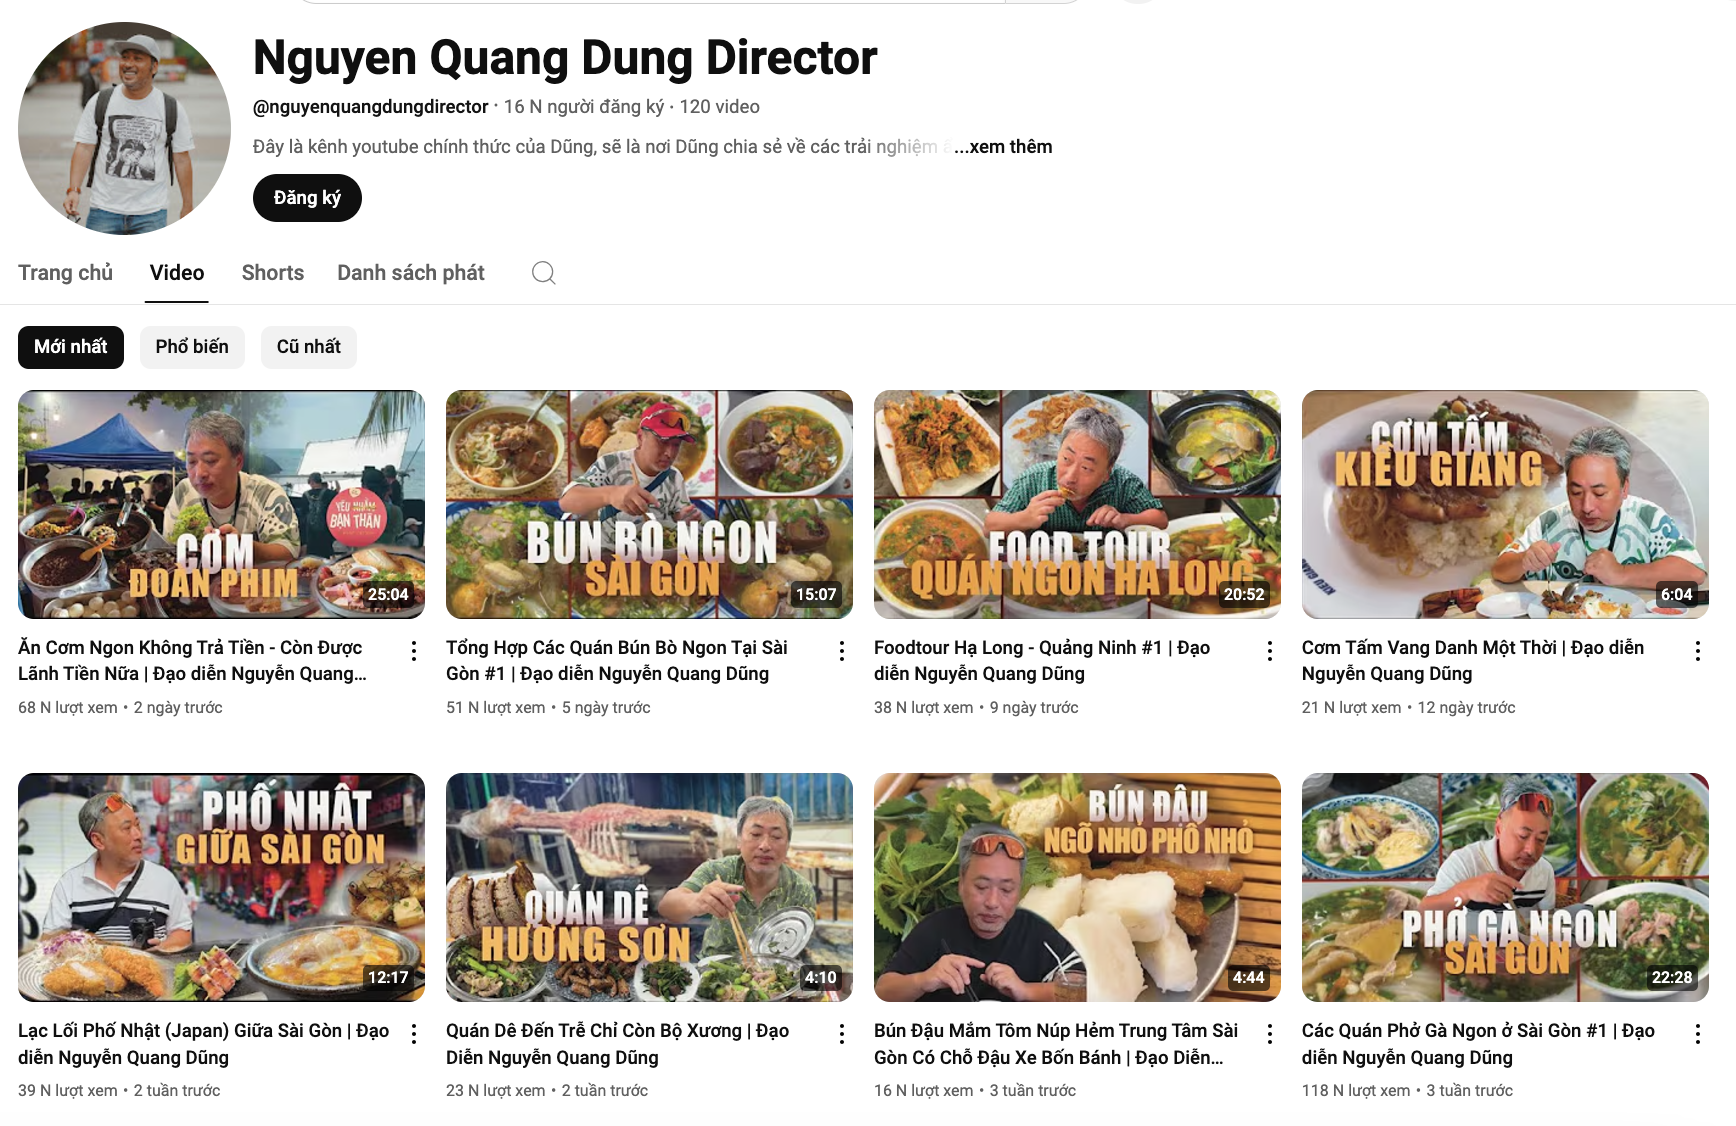Image resolution: width=1736 pixels, height=1126 pixels.
Task: Switch to the Shorts tab
Action: point(272,273)
